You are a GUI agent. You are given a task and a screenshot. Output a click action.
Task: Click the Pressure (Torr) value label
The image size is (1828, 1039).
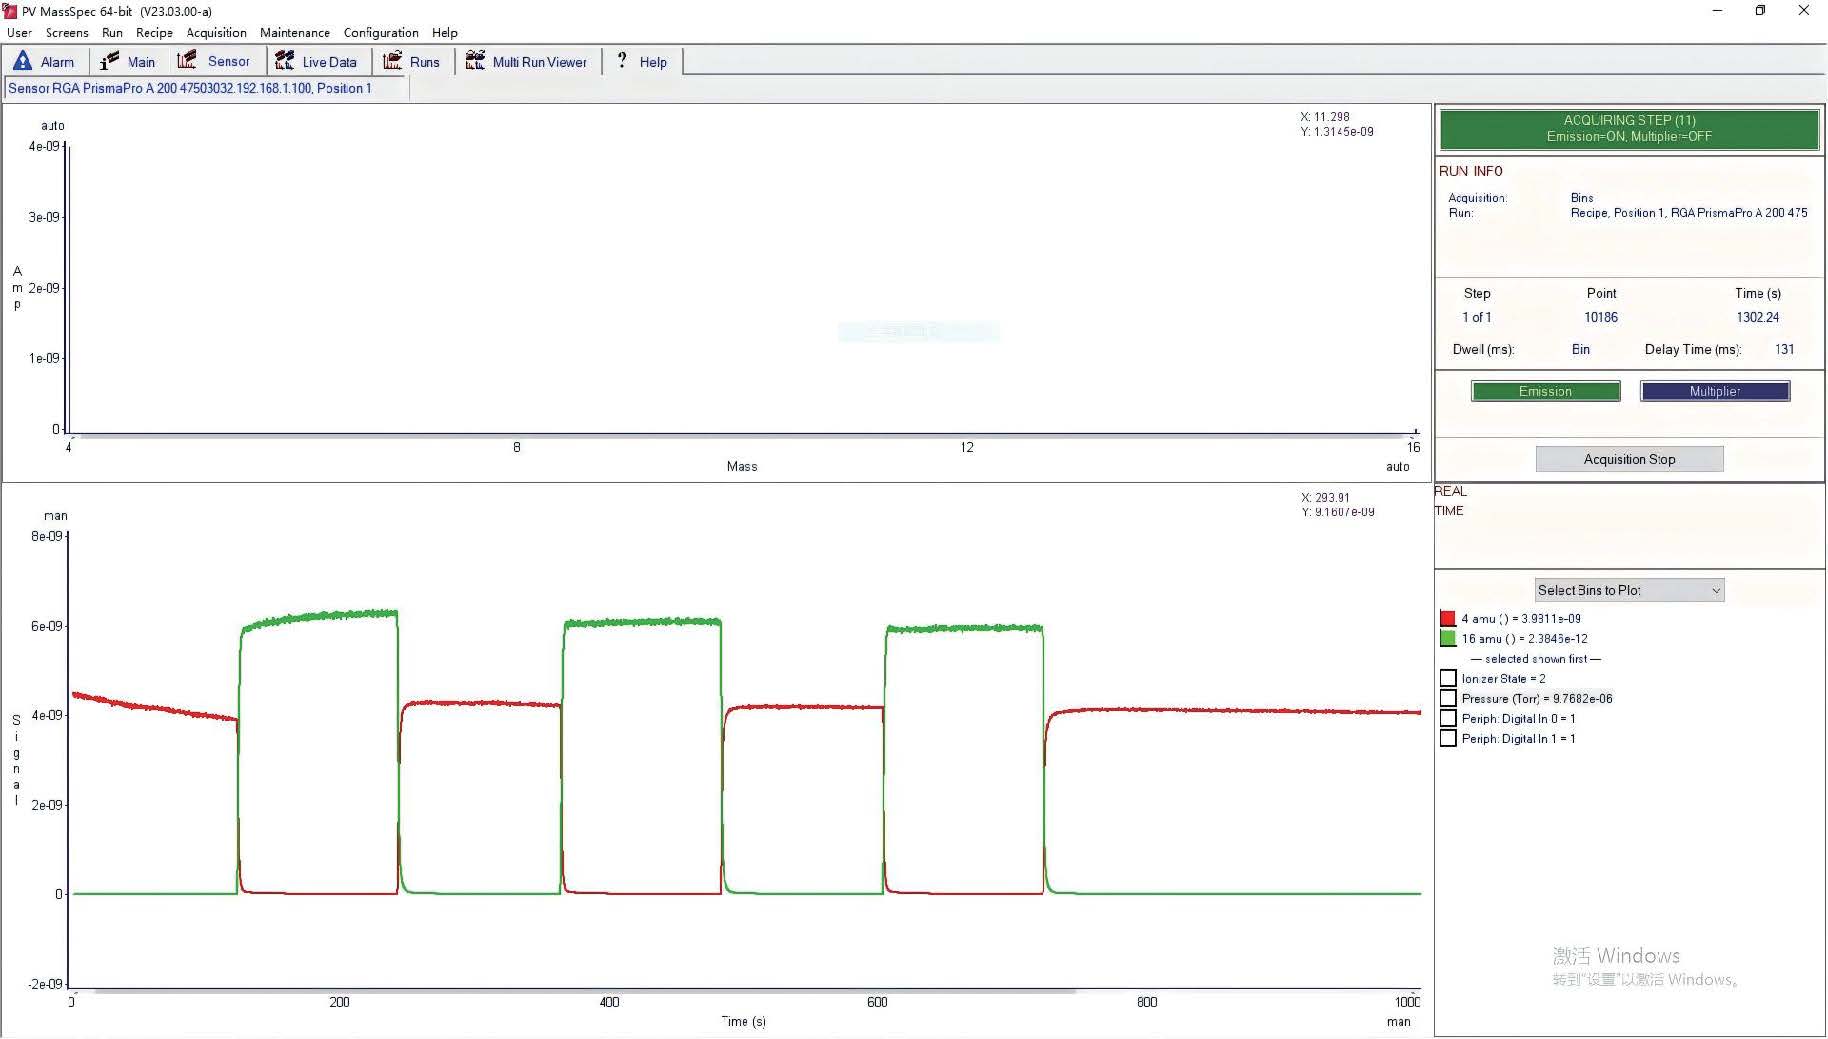pos(1537,699)
